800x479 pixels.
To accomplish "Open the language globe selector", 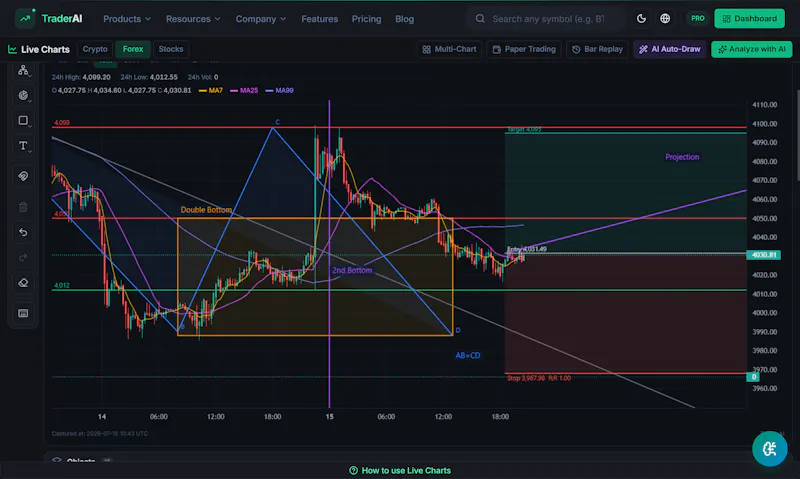I will click(665, 18).
